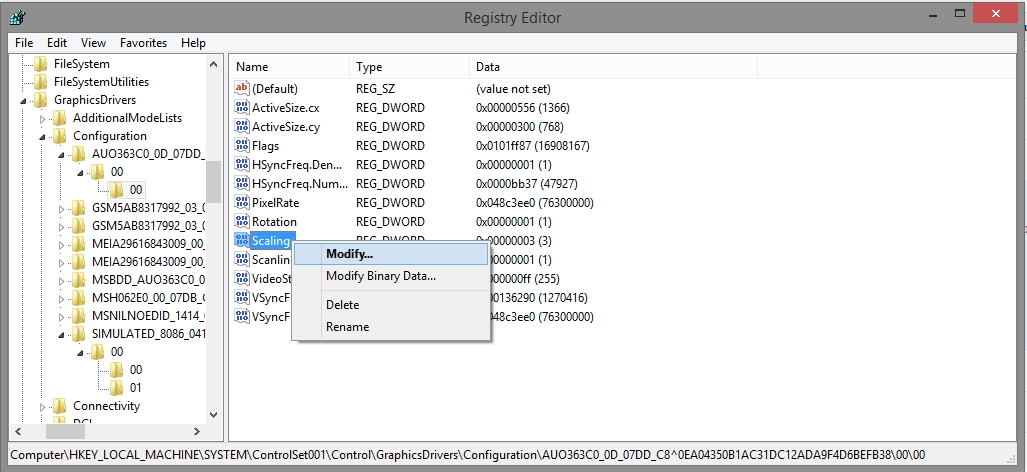
Task: Sort values by the Name column header
Action: click(289, 67)
